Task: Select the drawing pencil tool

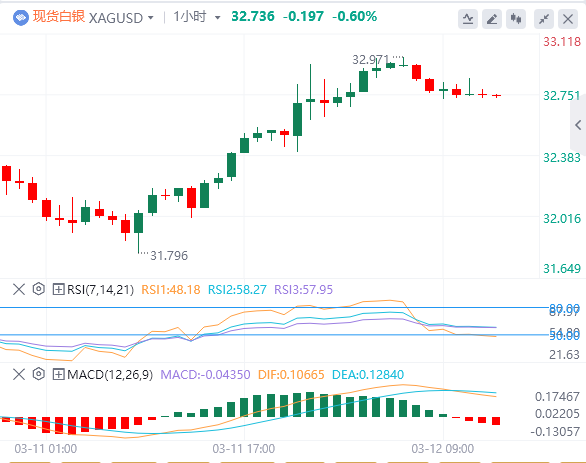Action: 492,19
